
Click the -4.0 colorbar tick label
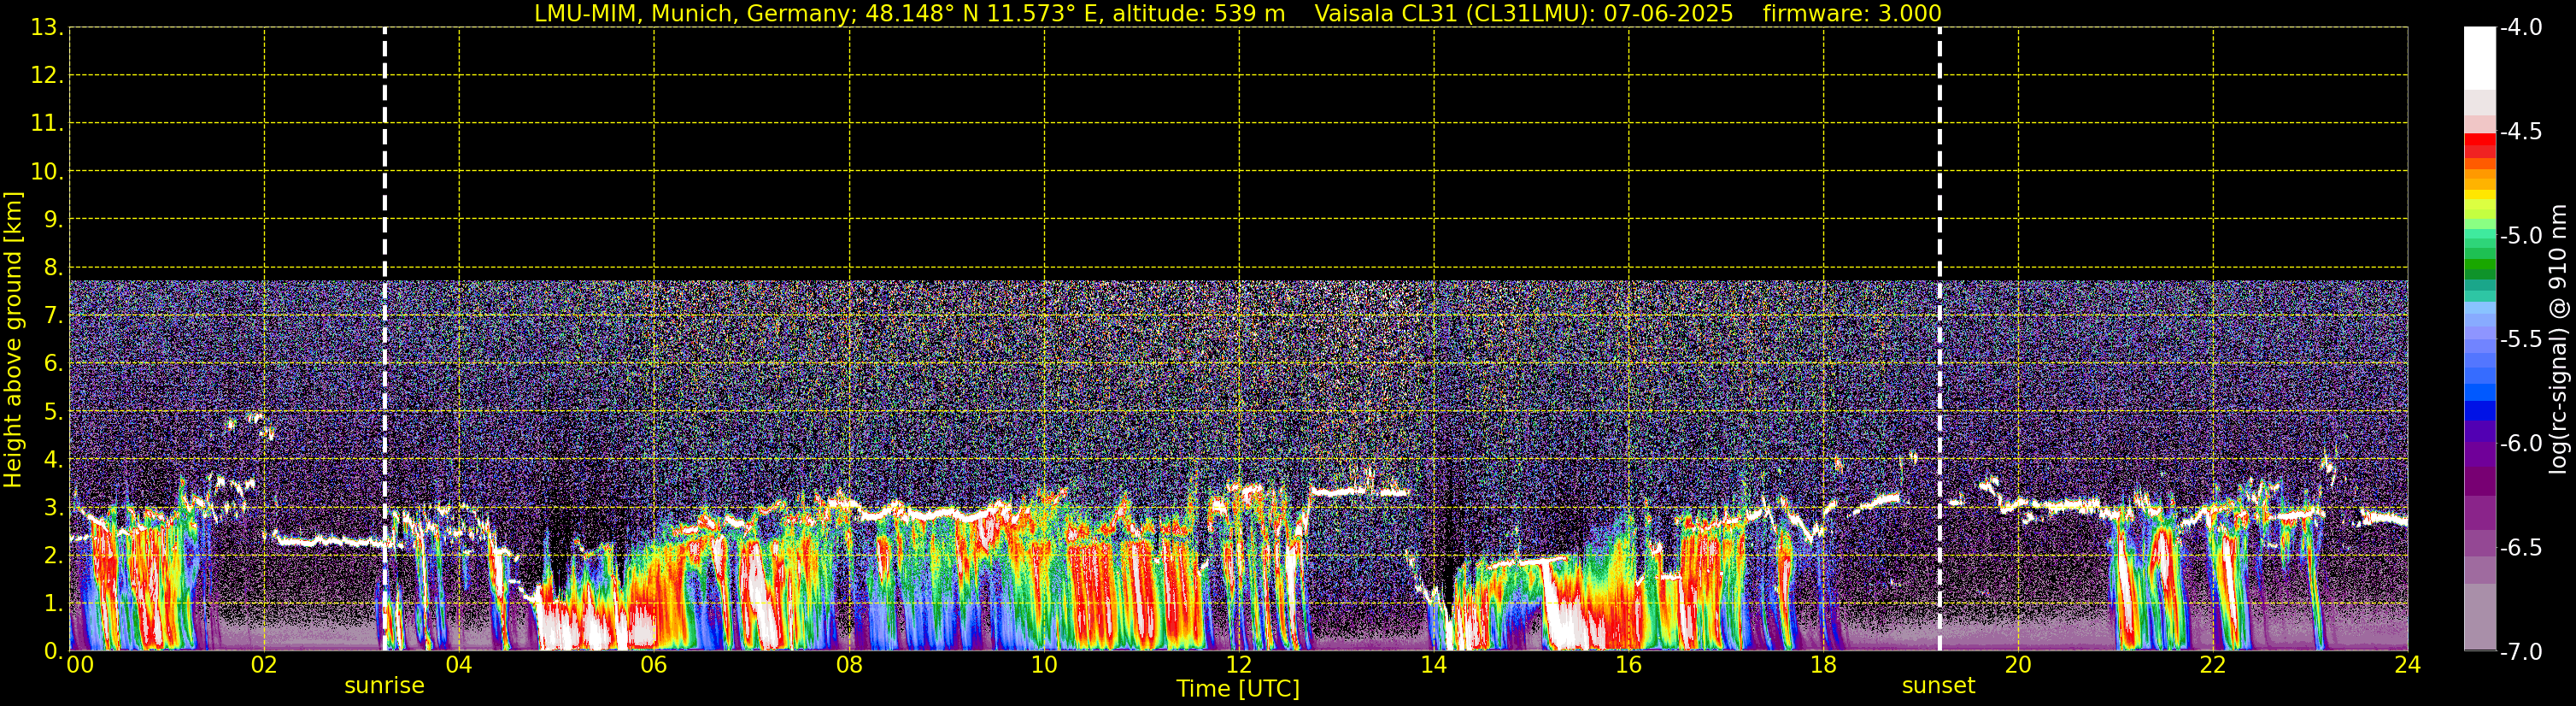pyautogui.click(x=2520, y=28)
